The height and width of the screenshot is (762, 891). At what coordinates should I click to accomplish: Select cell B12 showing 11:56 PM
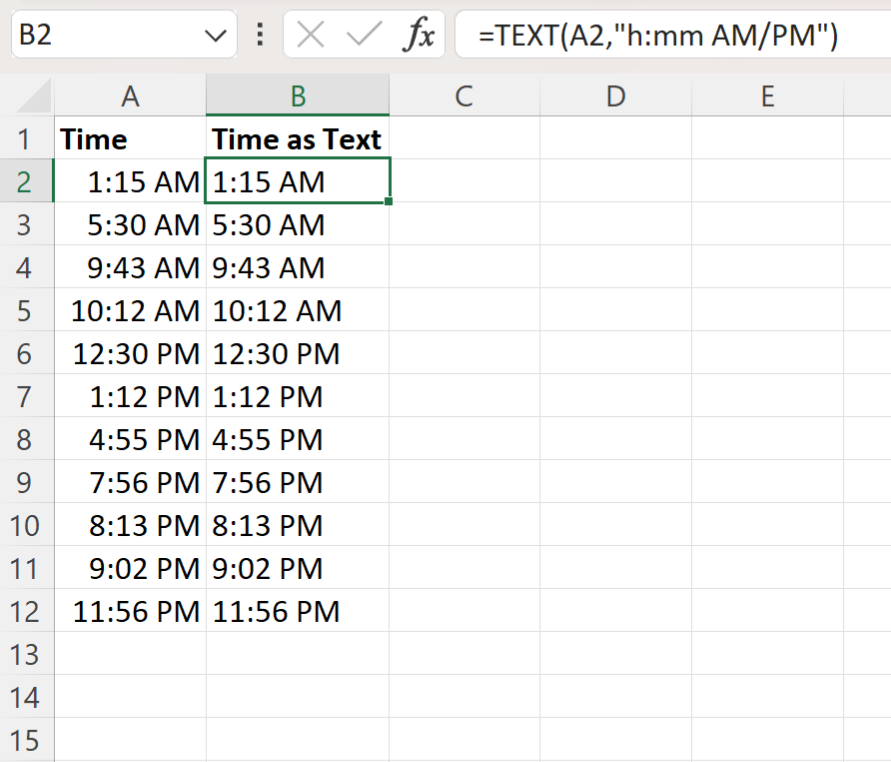click(x=297, y=611)
